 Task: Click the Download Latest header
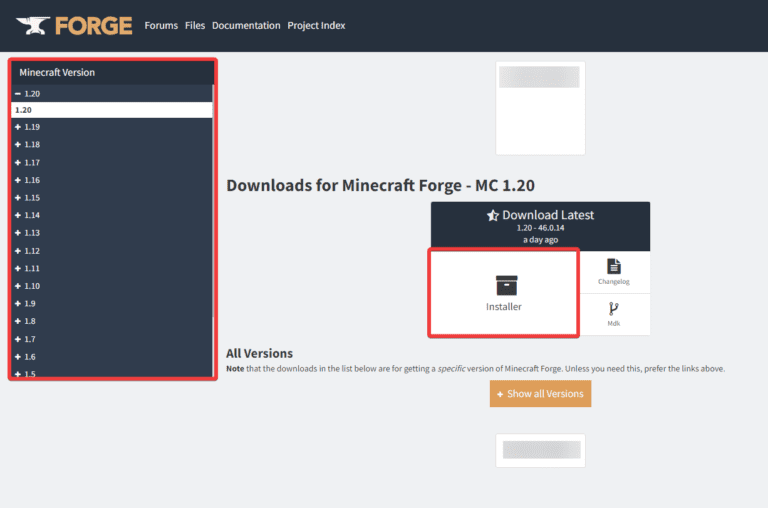(x=540, y=226)
